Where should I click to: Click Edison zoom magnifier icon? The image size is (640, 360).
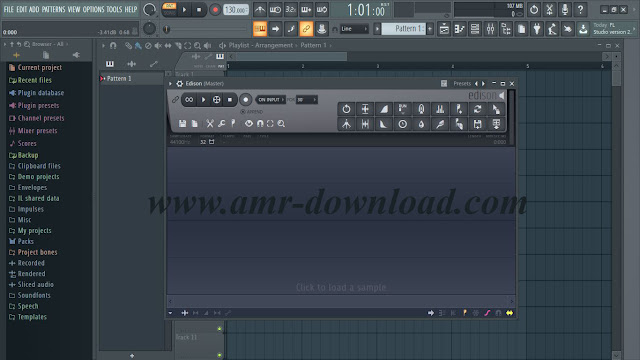point(281,123)
